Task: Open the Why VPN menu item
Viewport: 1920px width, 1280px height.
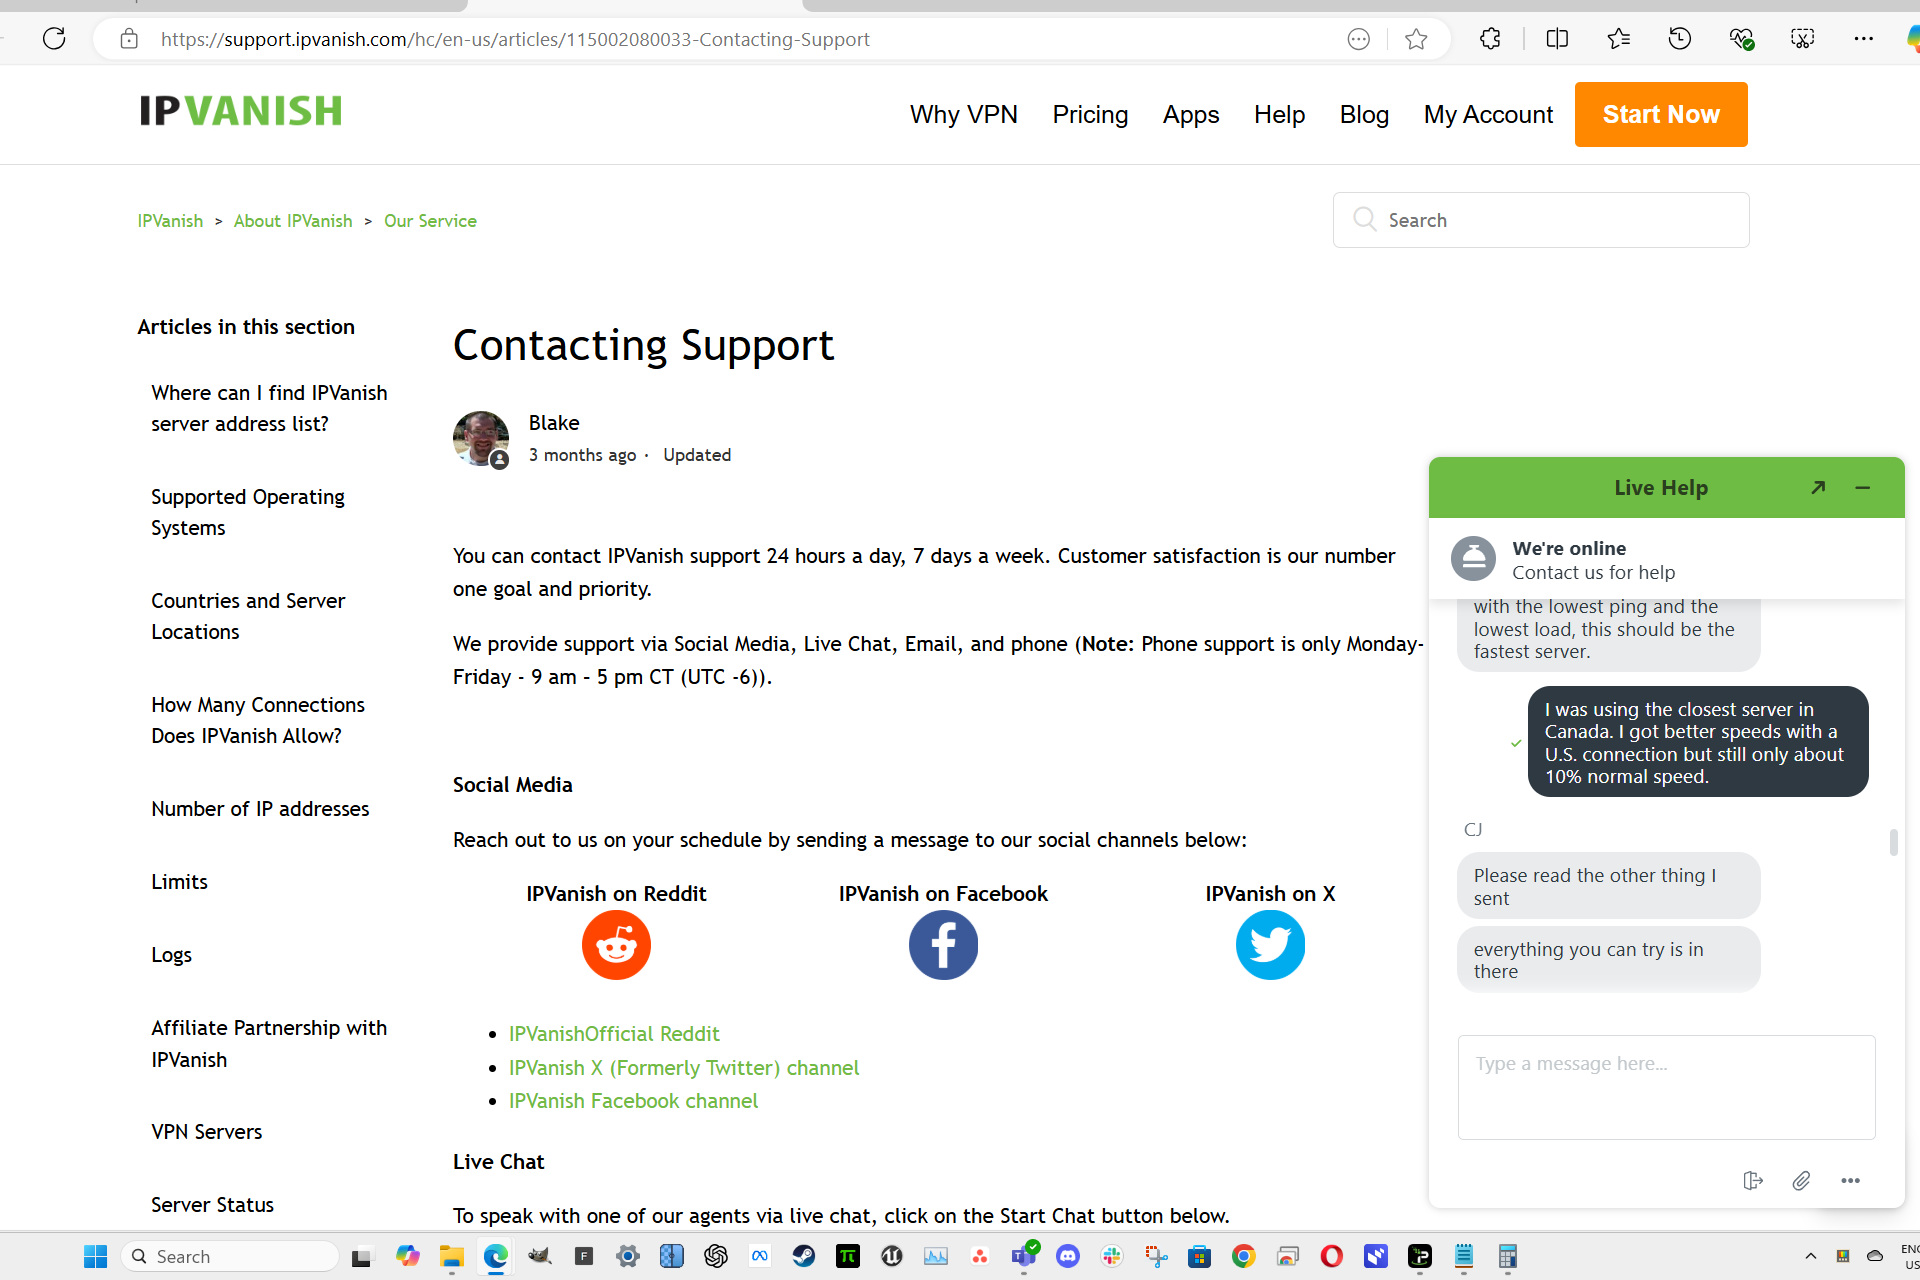Action: (x=963, y=114)
